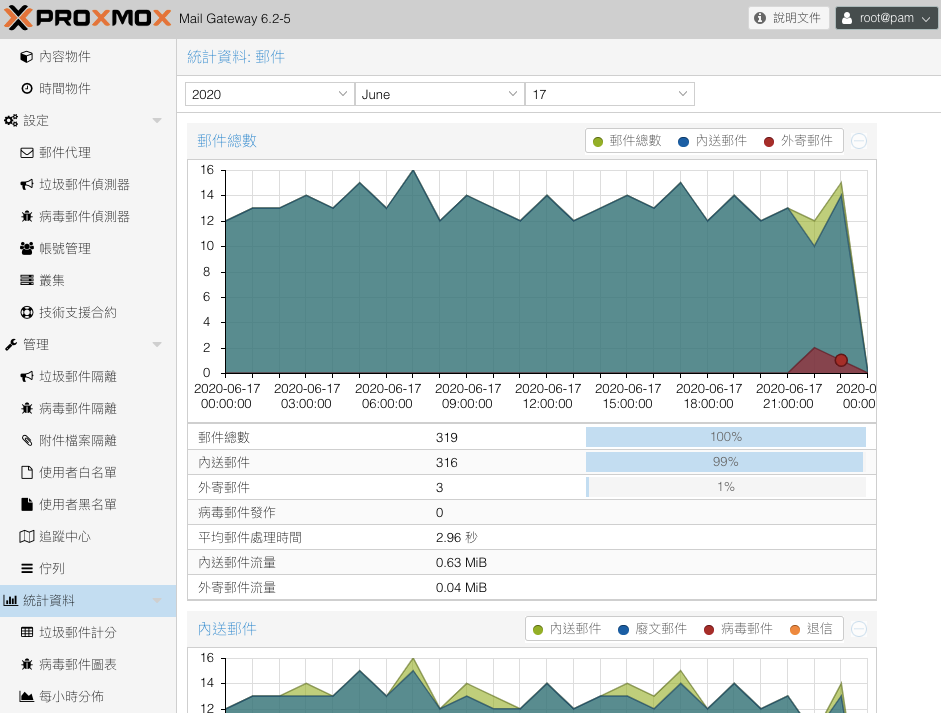Open the 說明文件 documentation button
Screen dimensions: 941x713
click(x=789, y=18)
